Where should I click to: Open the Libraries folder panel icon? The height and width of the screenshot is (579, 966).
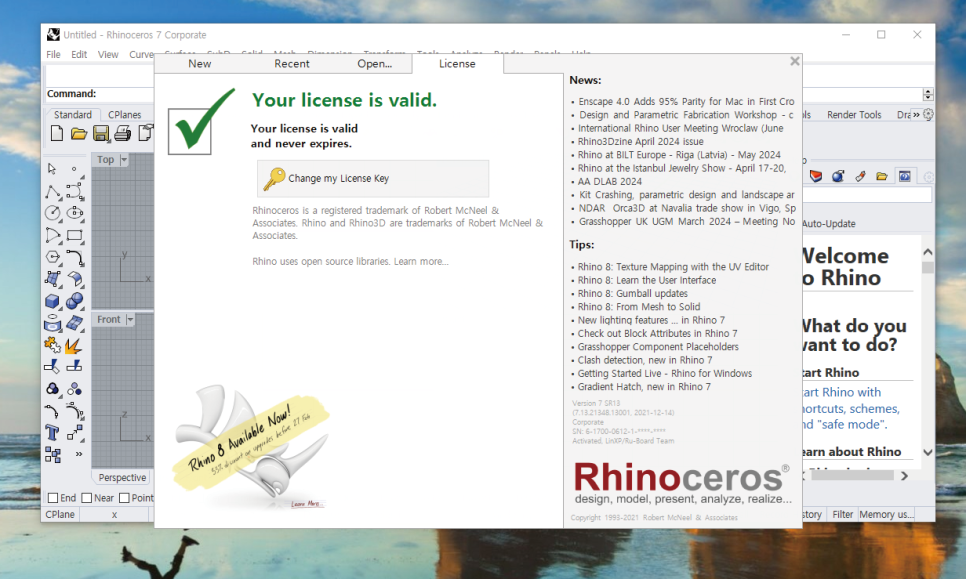882,177
